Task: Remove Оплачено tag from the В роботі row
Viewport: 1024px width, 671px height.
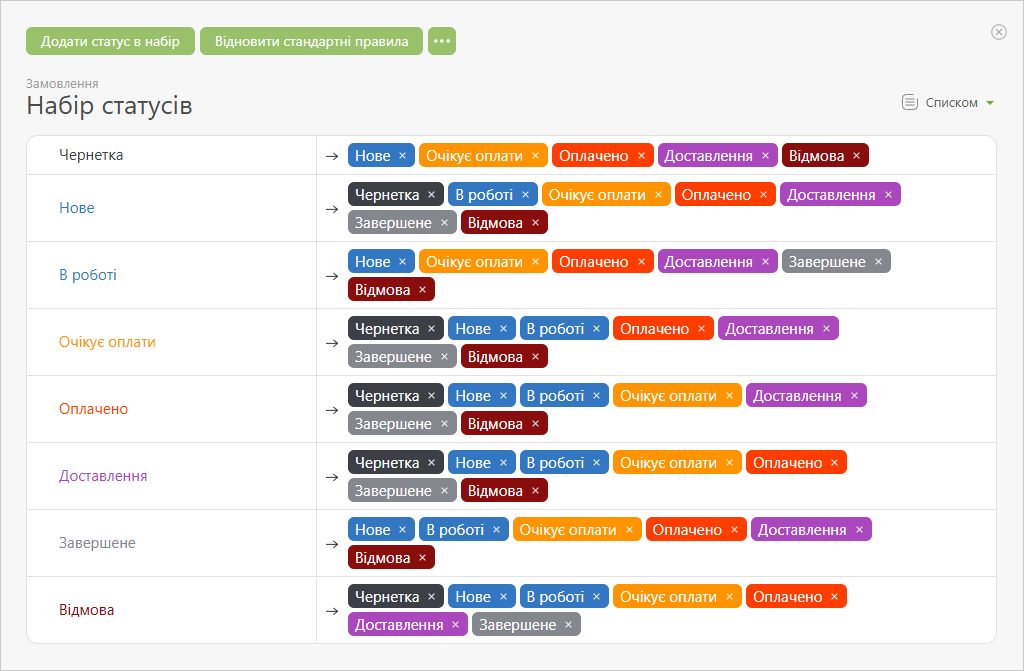Action: [x=641, y=261]
